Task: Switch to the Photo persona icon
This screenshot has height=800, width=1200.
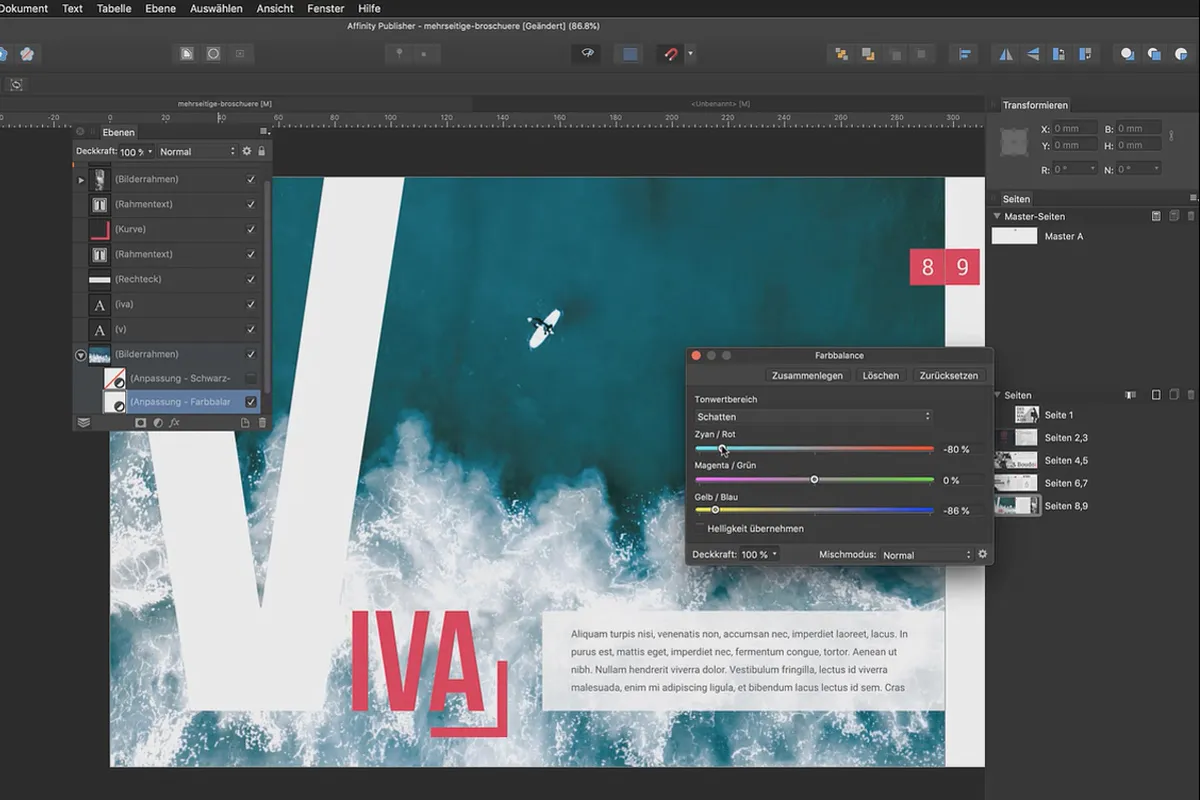Action: (x=28, y=54)
